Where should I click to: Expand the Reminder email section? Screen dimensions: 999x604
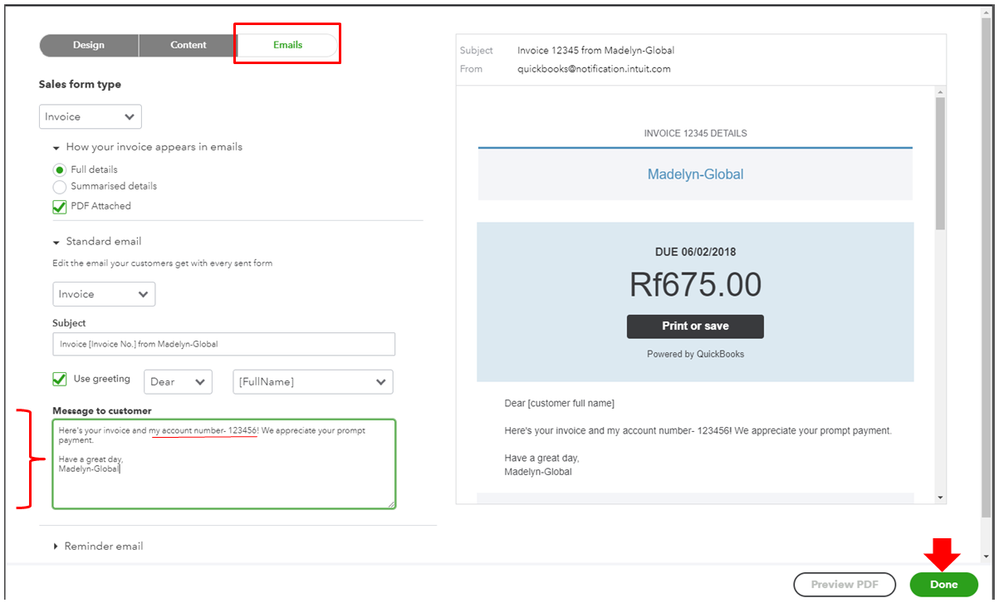pos(55,547)
